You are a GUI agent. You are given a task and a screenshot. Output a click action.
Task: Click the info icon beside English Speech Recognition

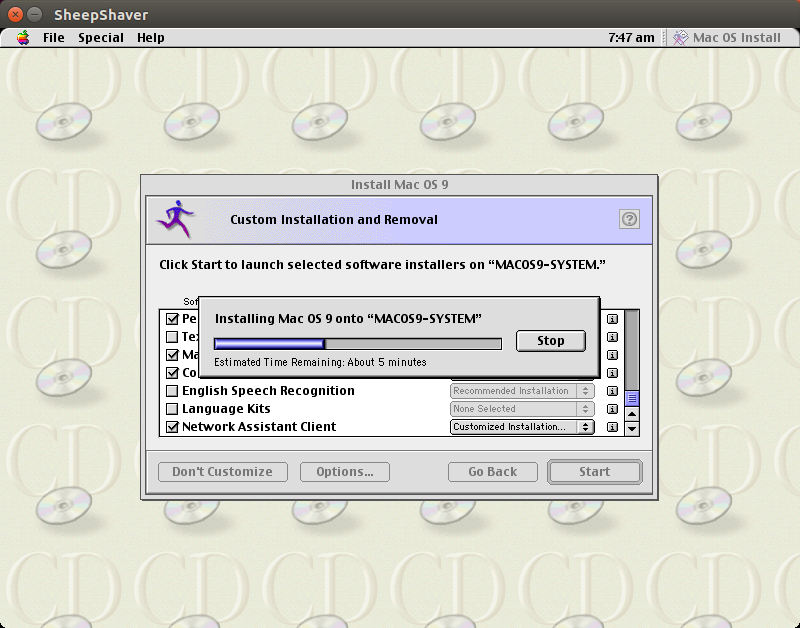pyautogui.click(x=613, y=390)
